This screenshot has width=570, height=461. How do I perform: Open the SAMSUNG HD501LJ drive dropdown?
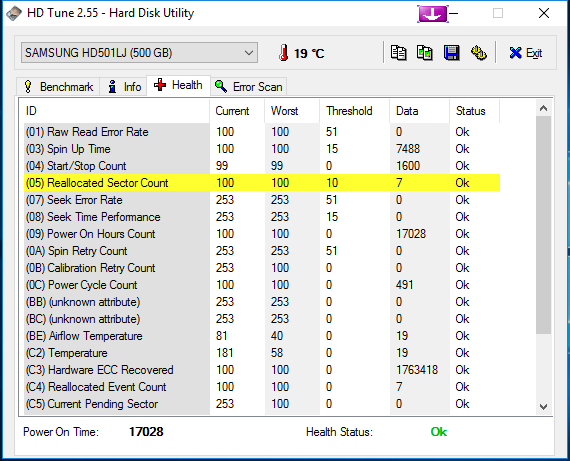tap(139, 53)
